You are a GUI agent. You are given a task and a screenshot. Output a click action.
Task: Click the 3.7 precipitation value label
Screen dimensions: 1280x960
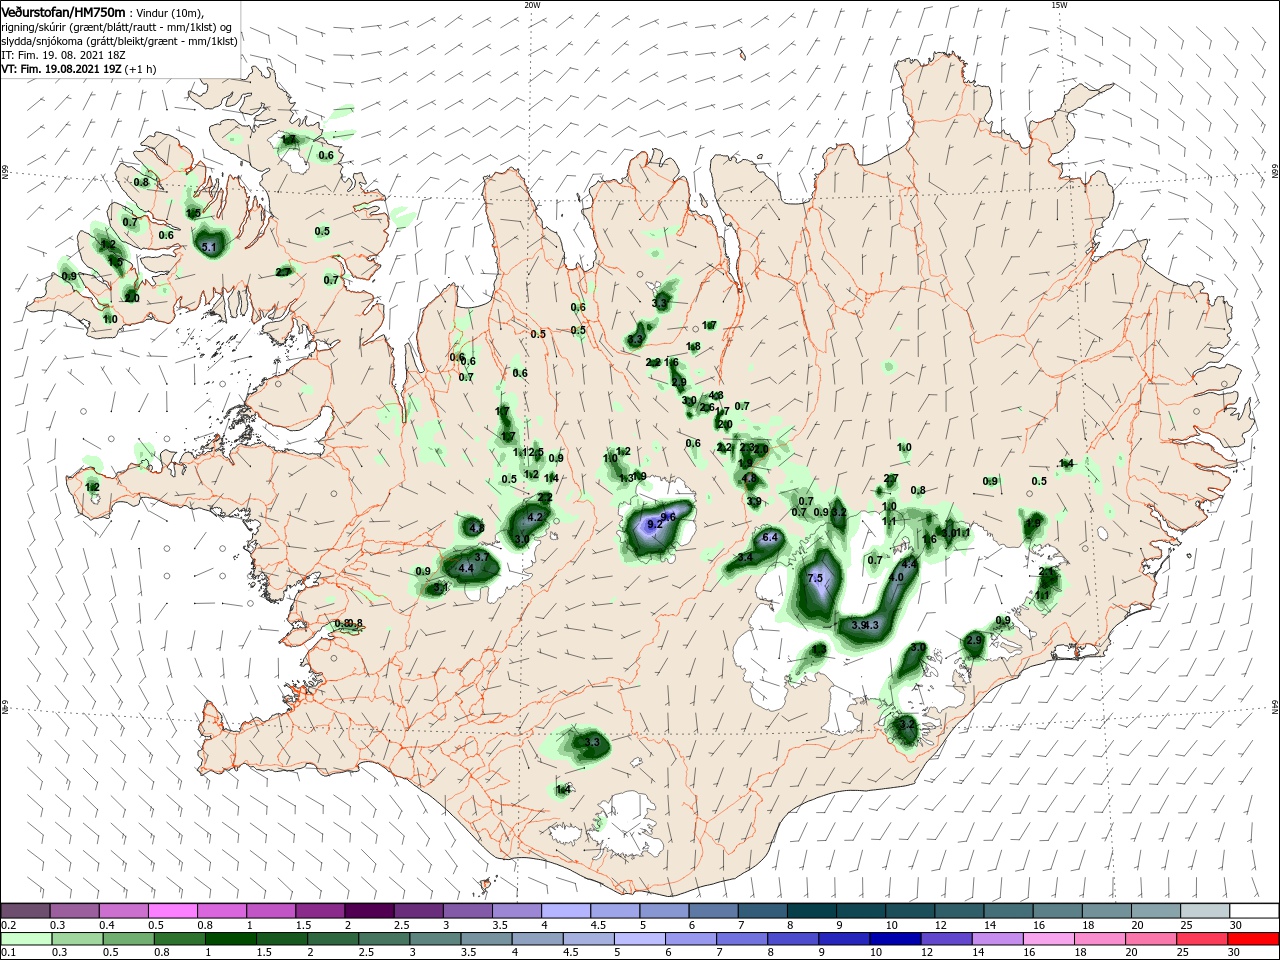(x=481, y=556)
